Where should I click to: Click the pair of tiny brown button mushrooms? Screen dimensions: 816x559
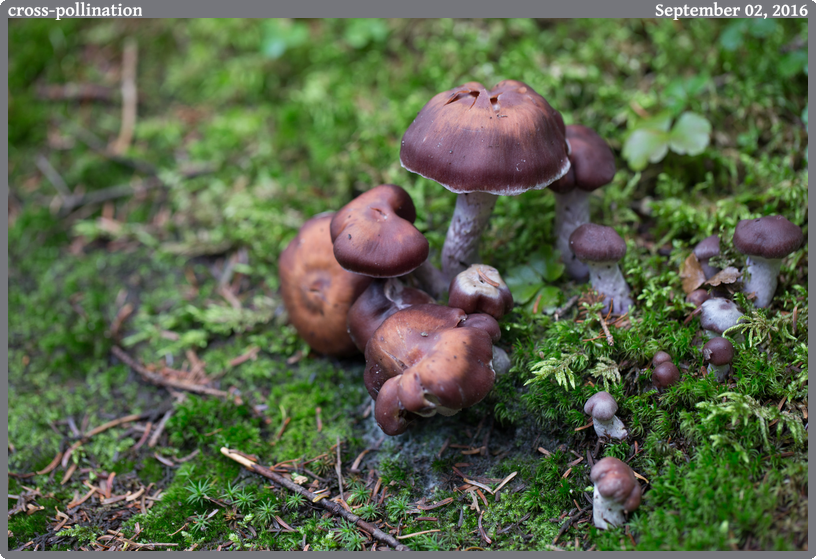[x=664, y=369]
